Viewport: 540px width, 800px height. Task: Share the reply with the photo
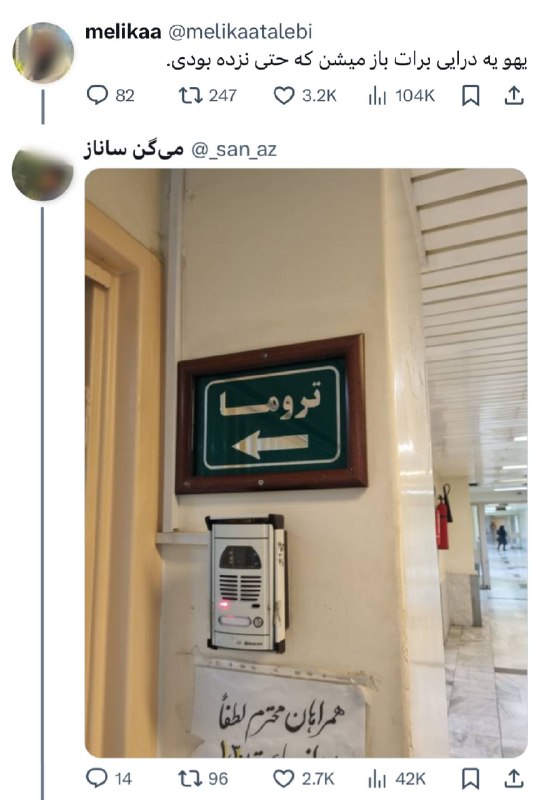pyautogui.click(x=514, y=779)
